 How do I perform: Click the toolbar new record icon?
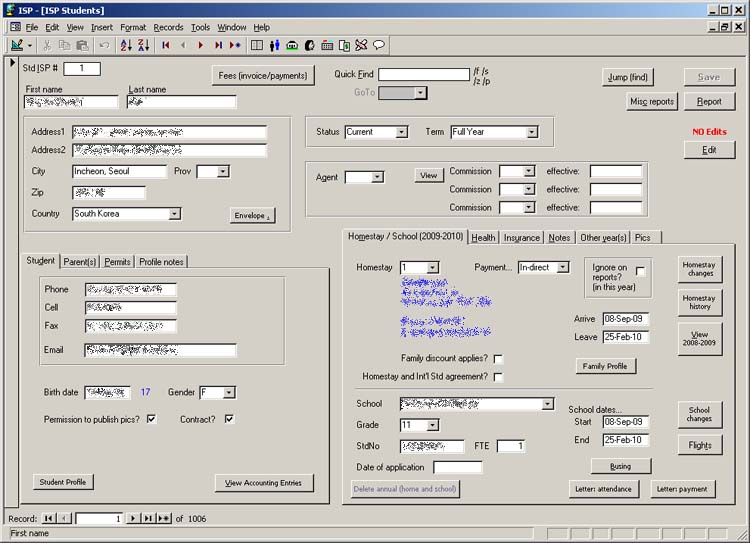pos(235,45)
